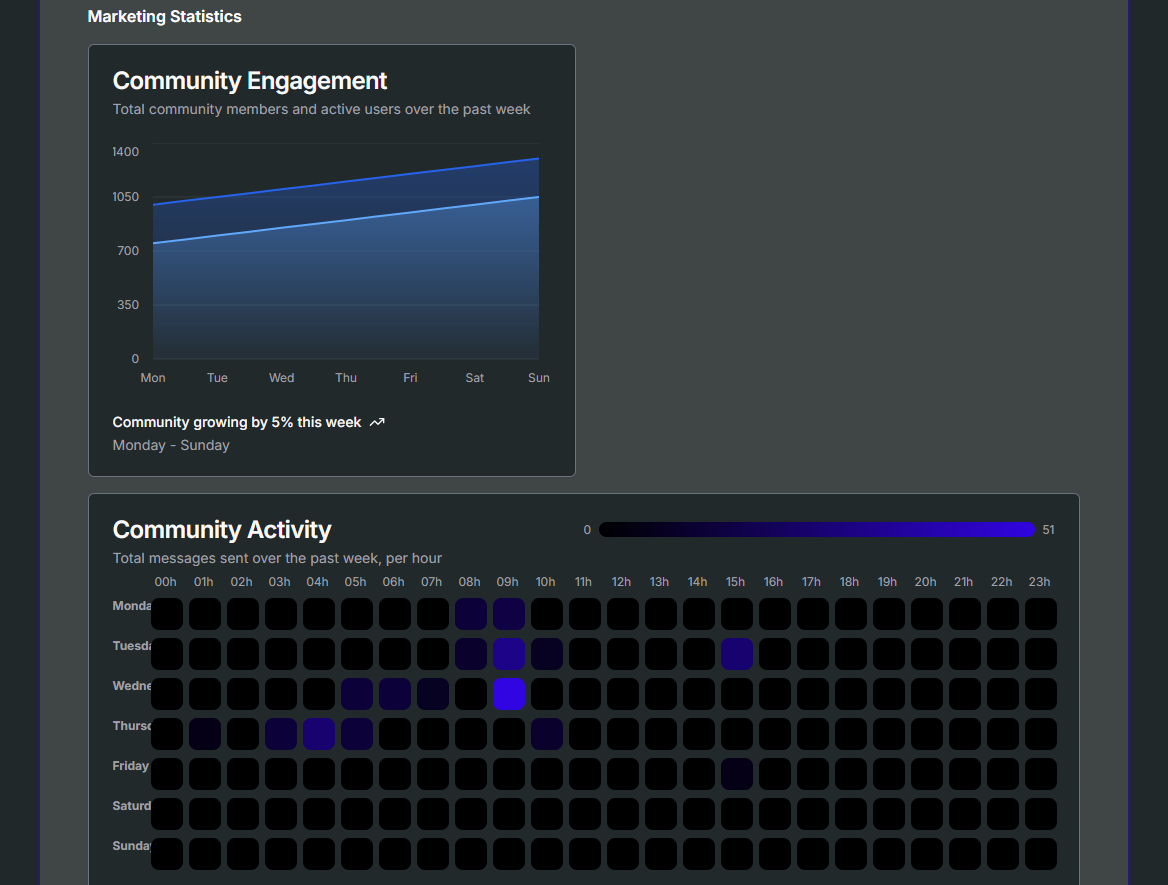
Task: Click the highlighted Tuesday 09h heatmap cell
Action: pos(508,654)
